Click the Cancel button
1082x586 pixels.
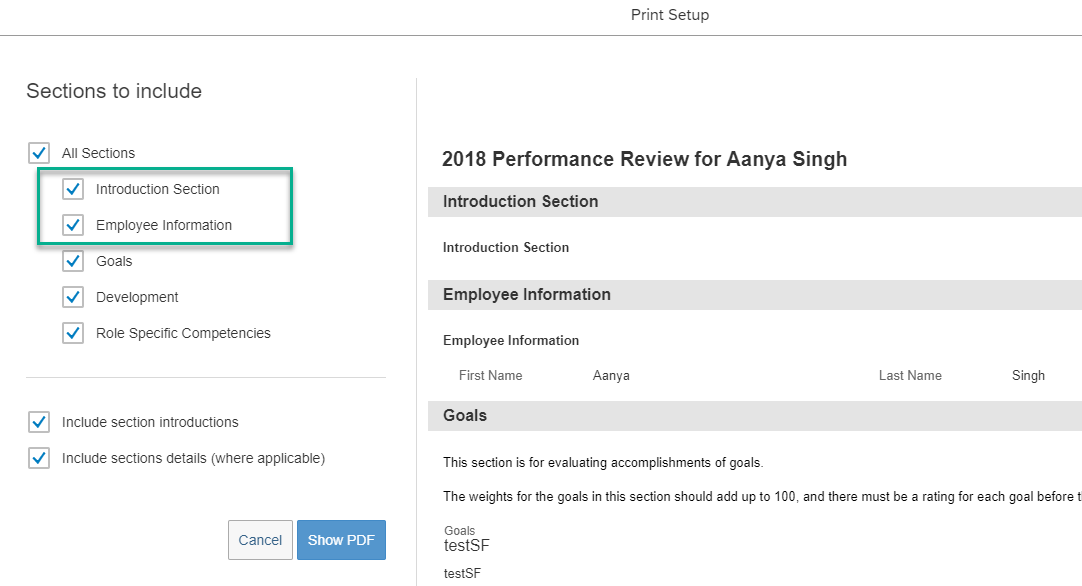click(x=260, y=540)
